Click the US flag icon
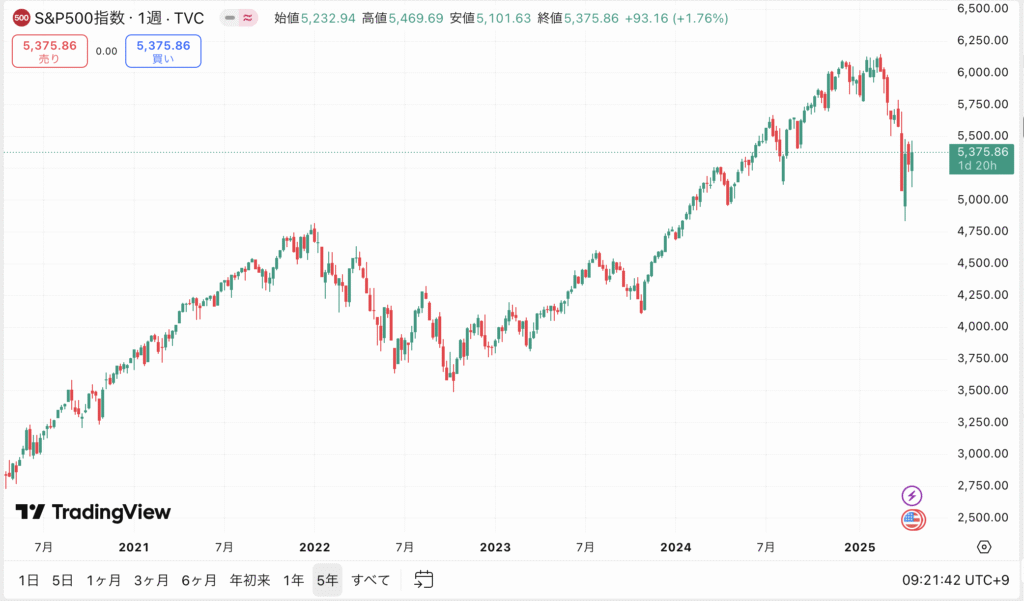 click(x=912, y=519)
